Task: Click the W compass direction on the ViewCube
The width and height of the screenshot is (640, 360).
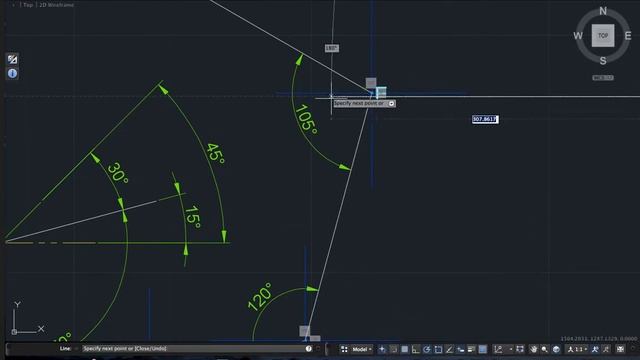Action: (578, 36)
